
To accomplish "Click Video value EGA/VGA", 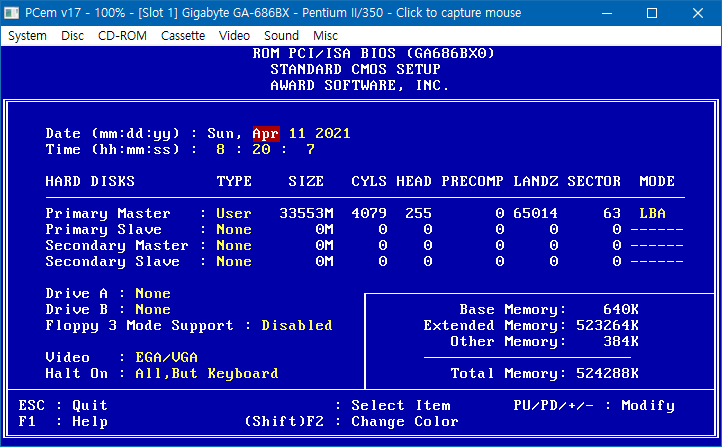I will [166, 357].
